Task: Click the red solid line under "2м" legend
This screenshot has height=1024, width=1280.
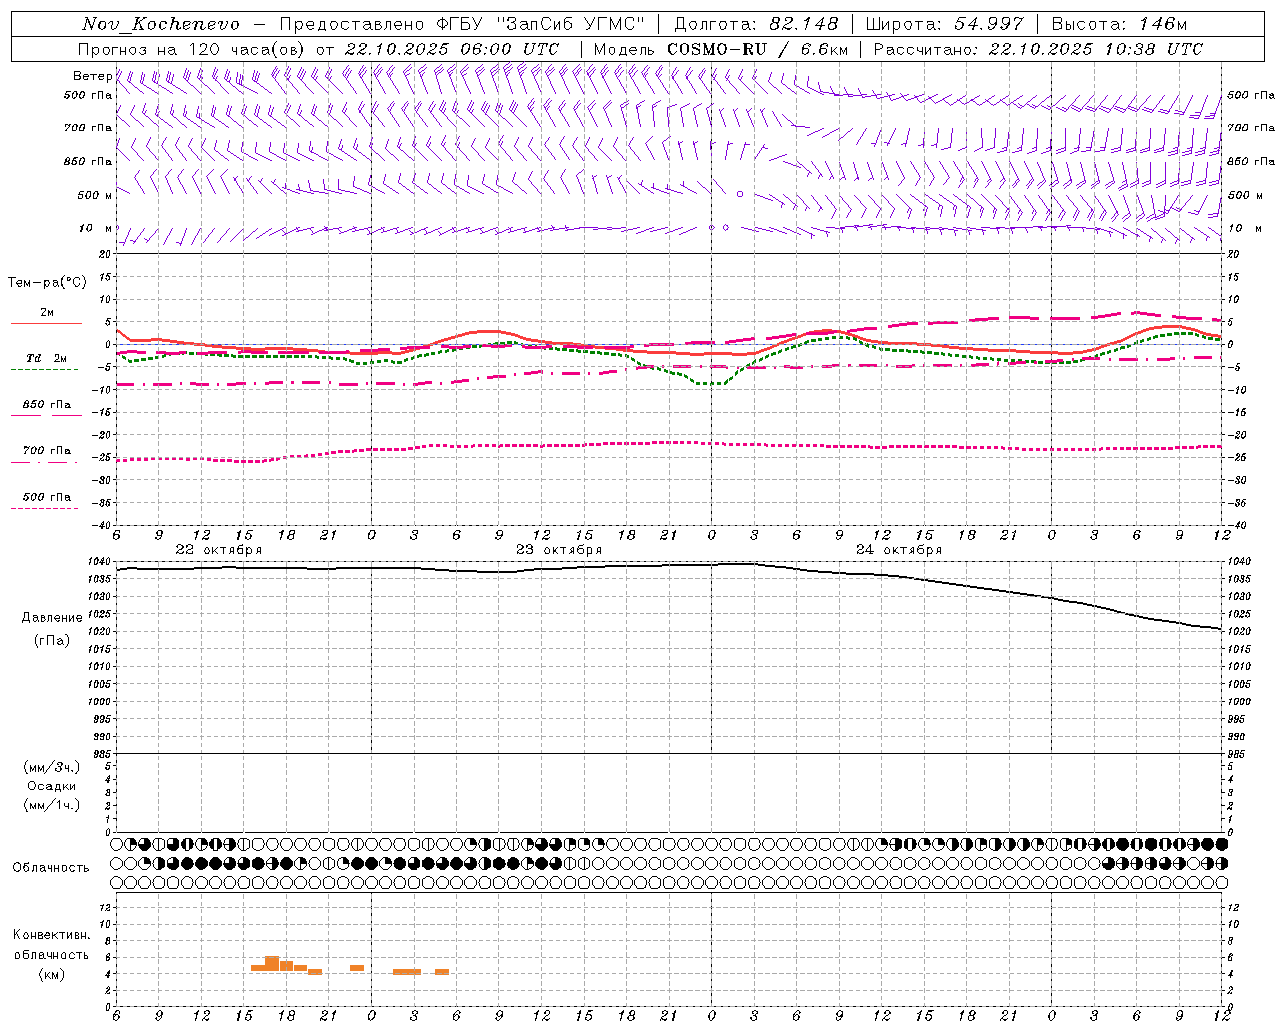Action: pos(46,323)
